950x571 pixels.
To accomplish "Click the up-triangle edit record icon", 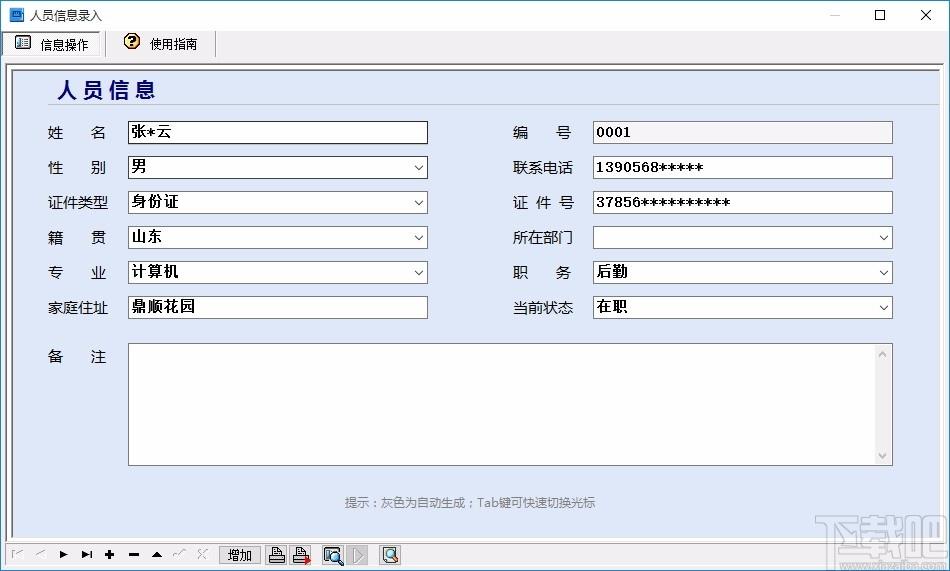I will tap(157, 555).
